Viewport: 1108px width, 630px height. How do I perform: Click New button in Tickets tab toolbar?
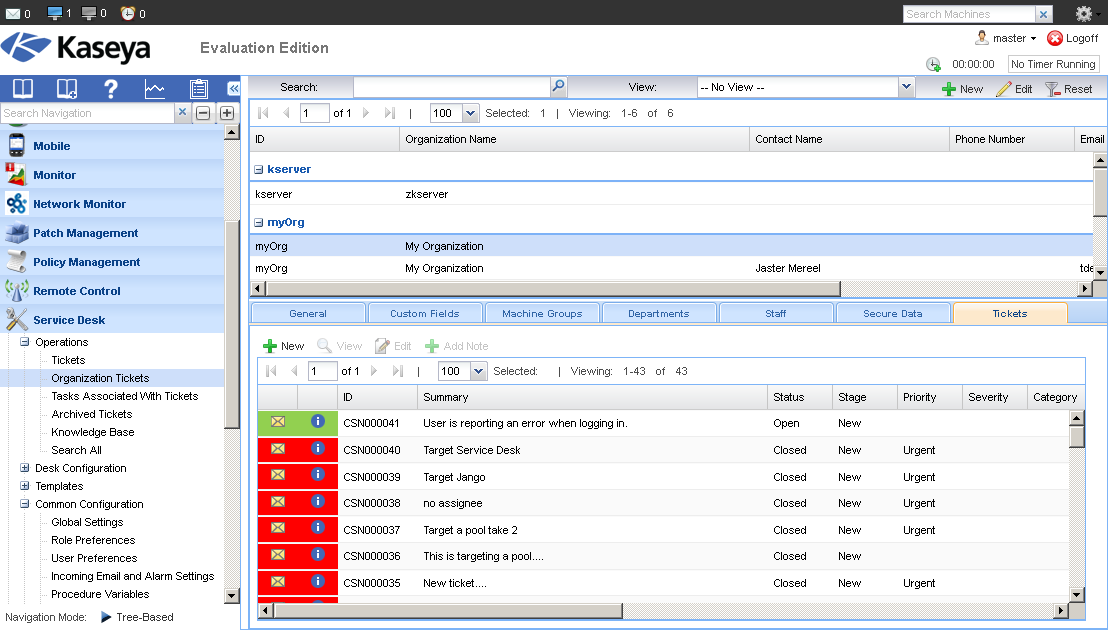coord(283,346)
